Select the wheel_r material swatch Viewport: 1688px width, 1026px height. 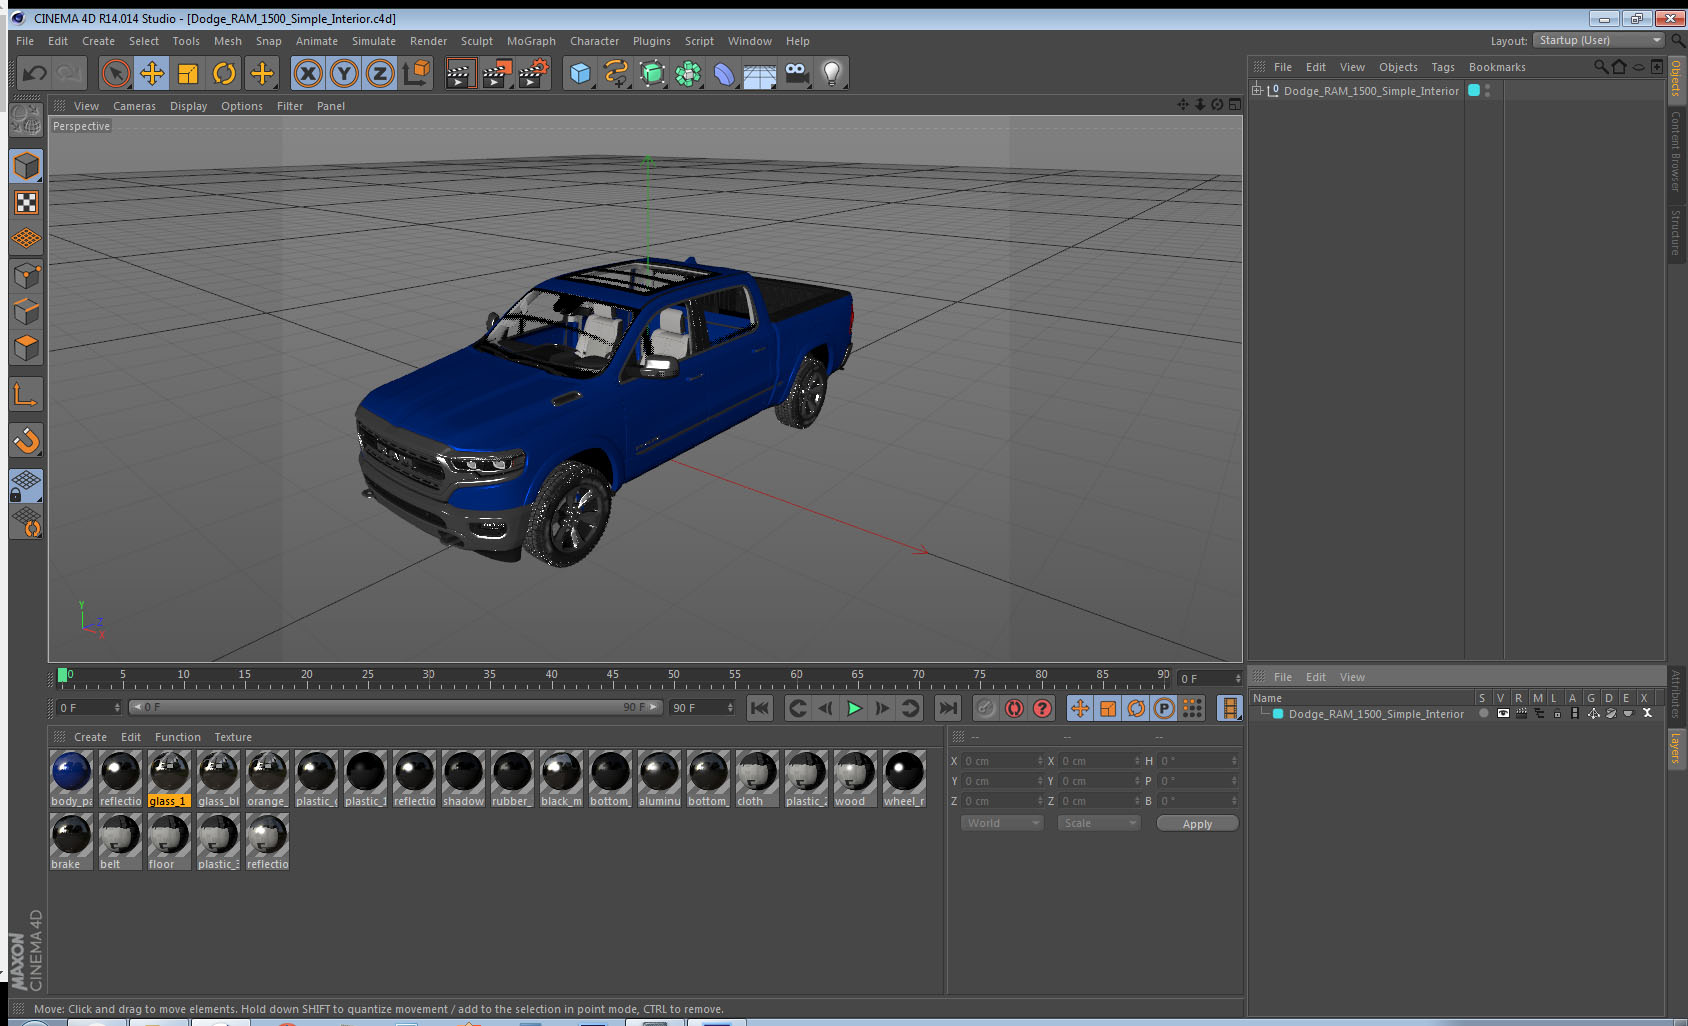[904, 778]
